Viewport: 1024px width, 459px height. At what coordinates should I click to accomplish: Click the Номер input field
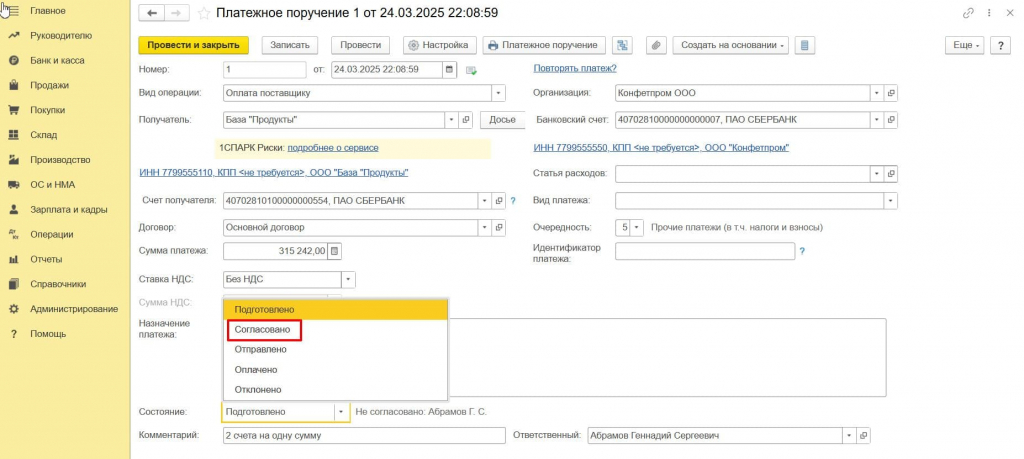(264, 69)
